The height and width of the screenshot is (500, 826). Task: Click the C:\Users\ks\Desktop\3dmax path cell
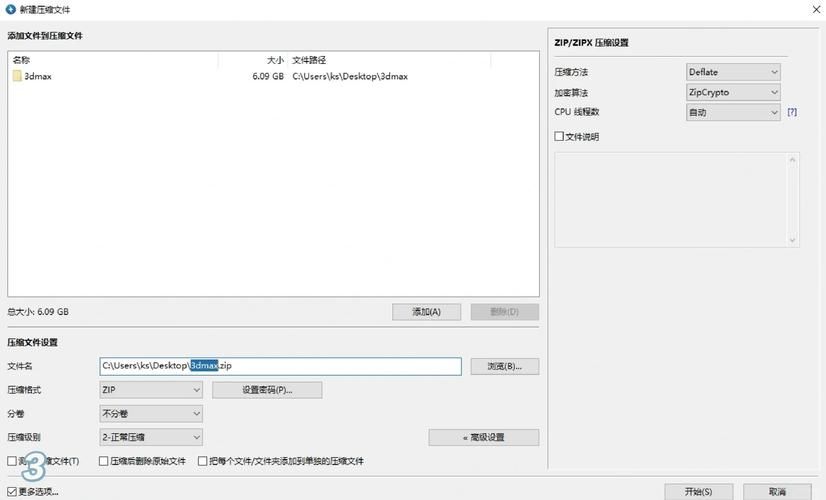tap(350, 76)
